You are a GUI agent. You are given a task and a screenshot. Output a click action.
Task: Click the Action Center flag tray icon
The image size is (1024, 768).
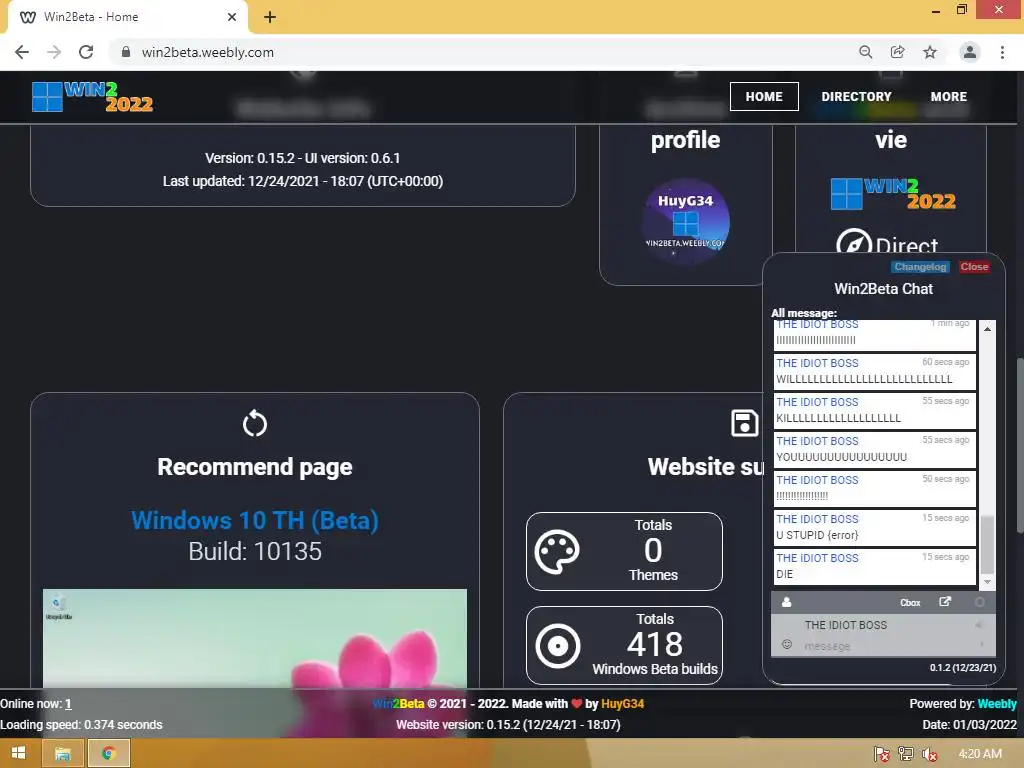(x=882, y=754)
